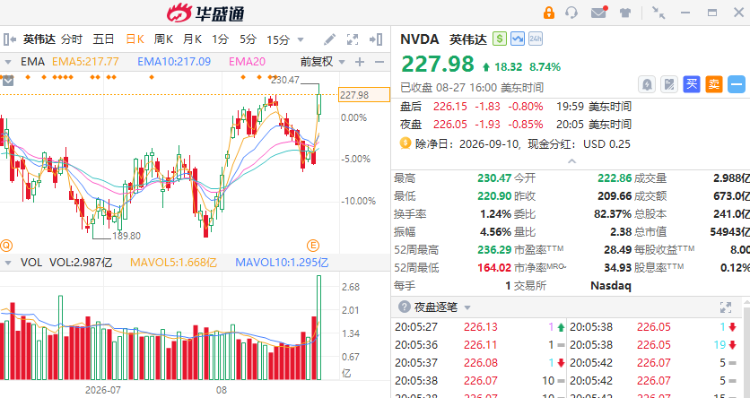The width and height of the screenshot is (750, 398).
Task: Open the mail messages icon
Action: click(x=599, y=12)
